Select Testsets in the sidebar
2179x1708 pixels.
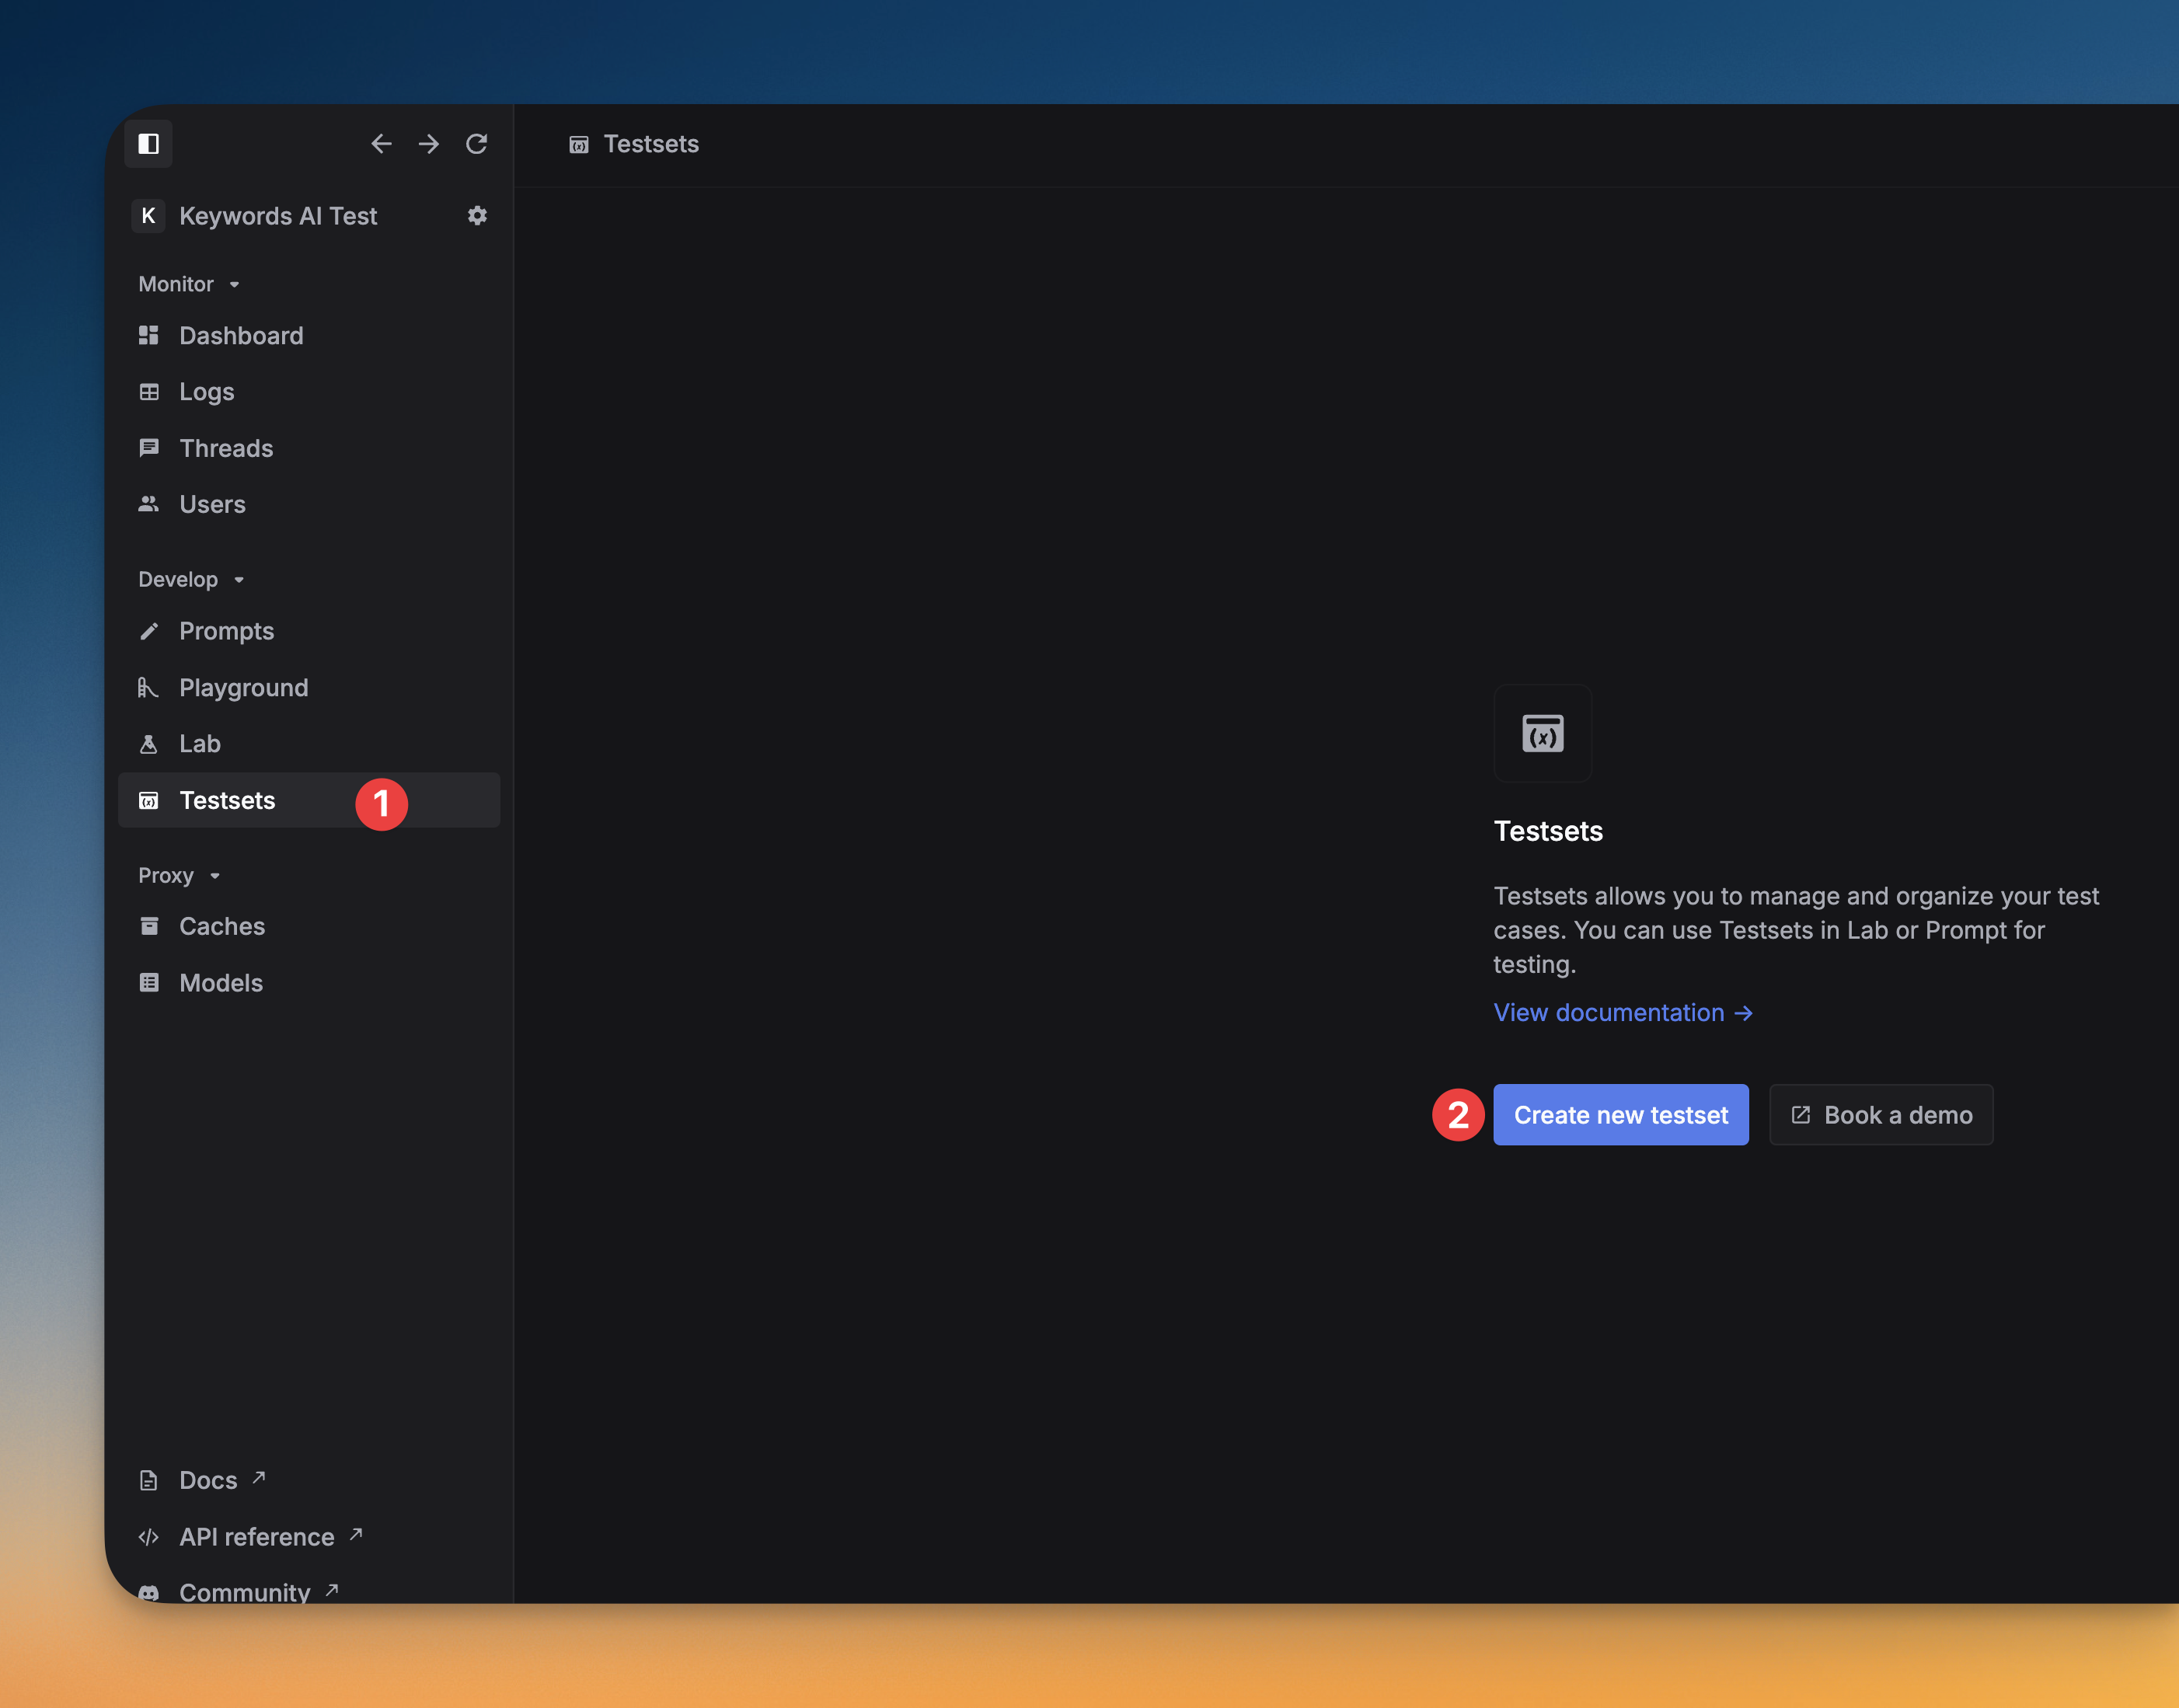tap(309, 800)
